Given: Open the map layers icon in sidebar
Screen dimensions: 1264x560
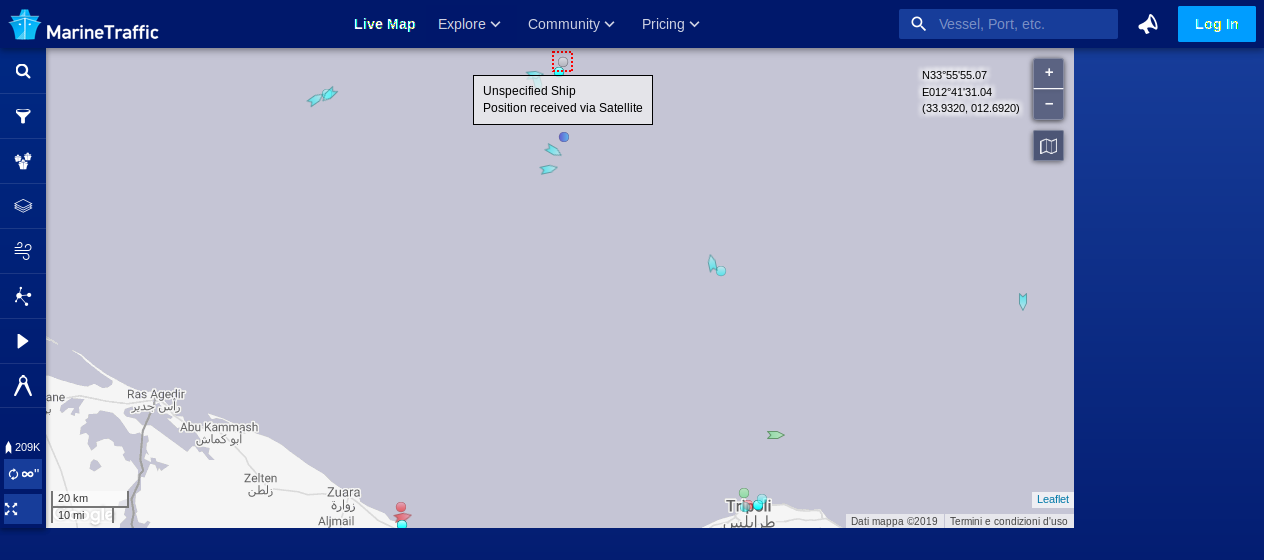Looking at the screenshot, I should coord(23,206).
